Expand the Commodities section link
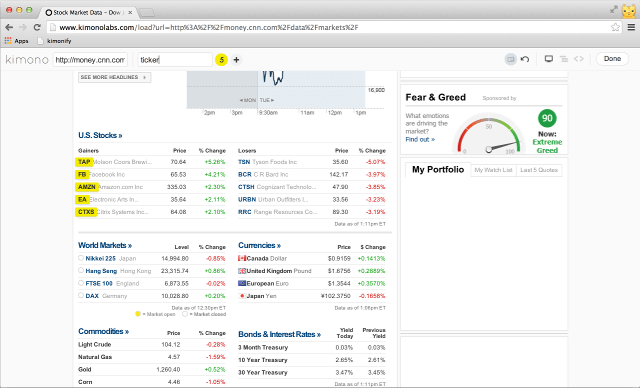The image size is (640, 388). coord(103,331)
